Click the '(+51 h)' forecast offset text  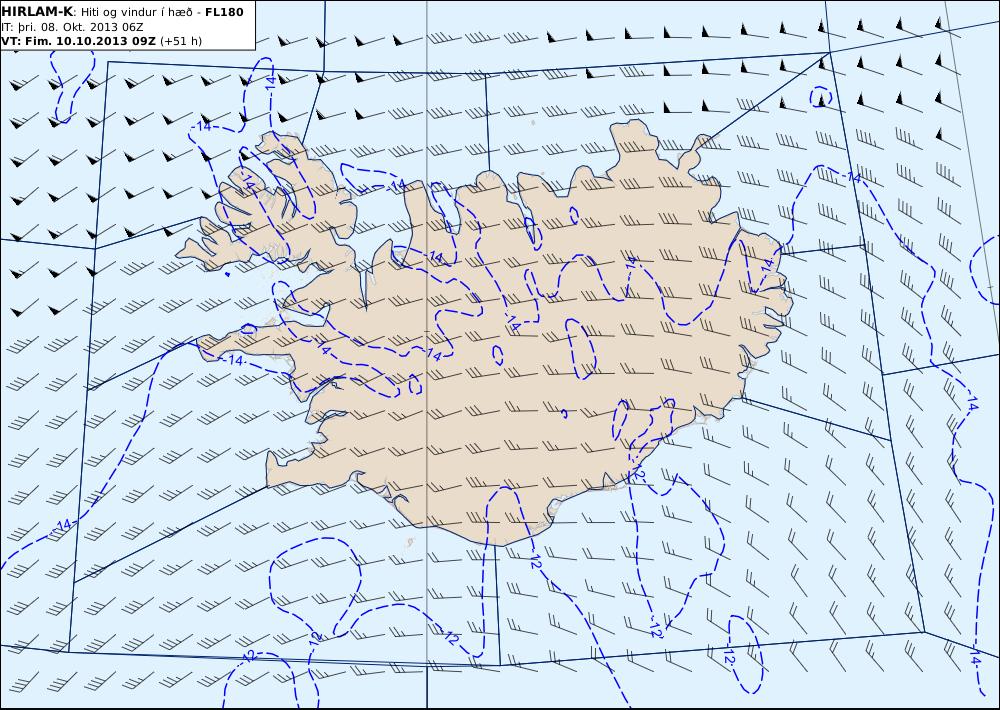click(x=180, y=41)
